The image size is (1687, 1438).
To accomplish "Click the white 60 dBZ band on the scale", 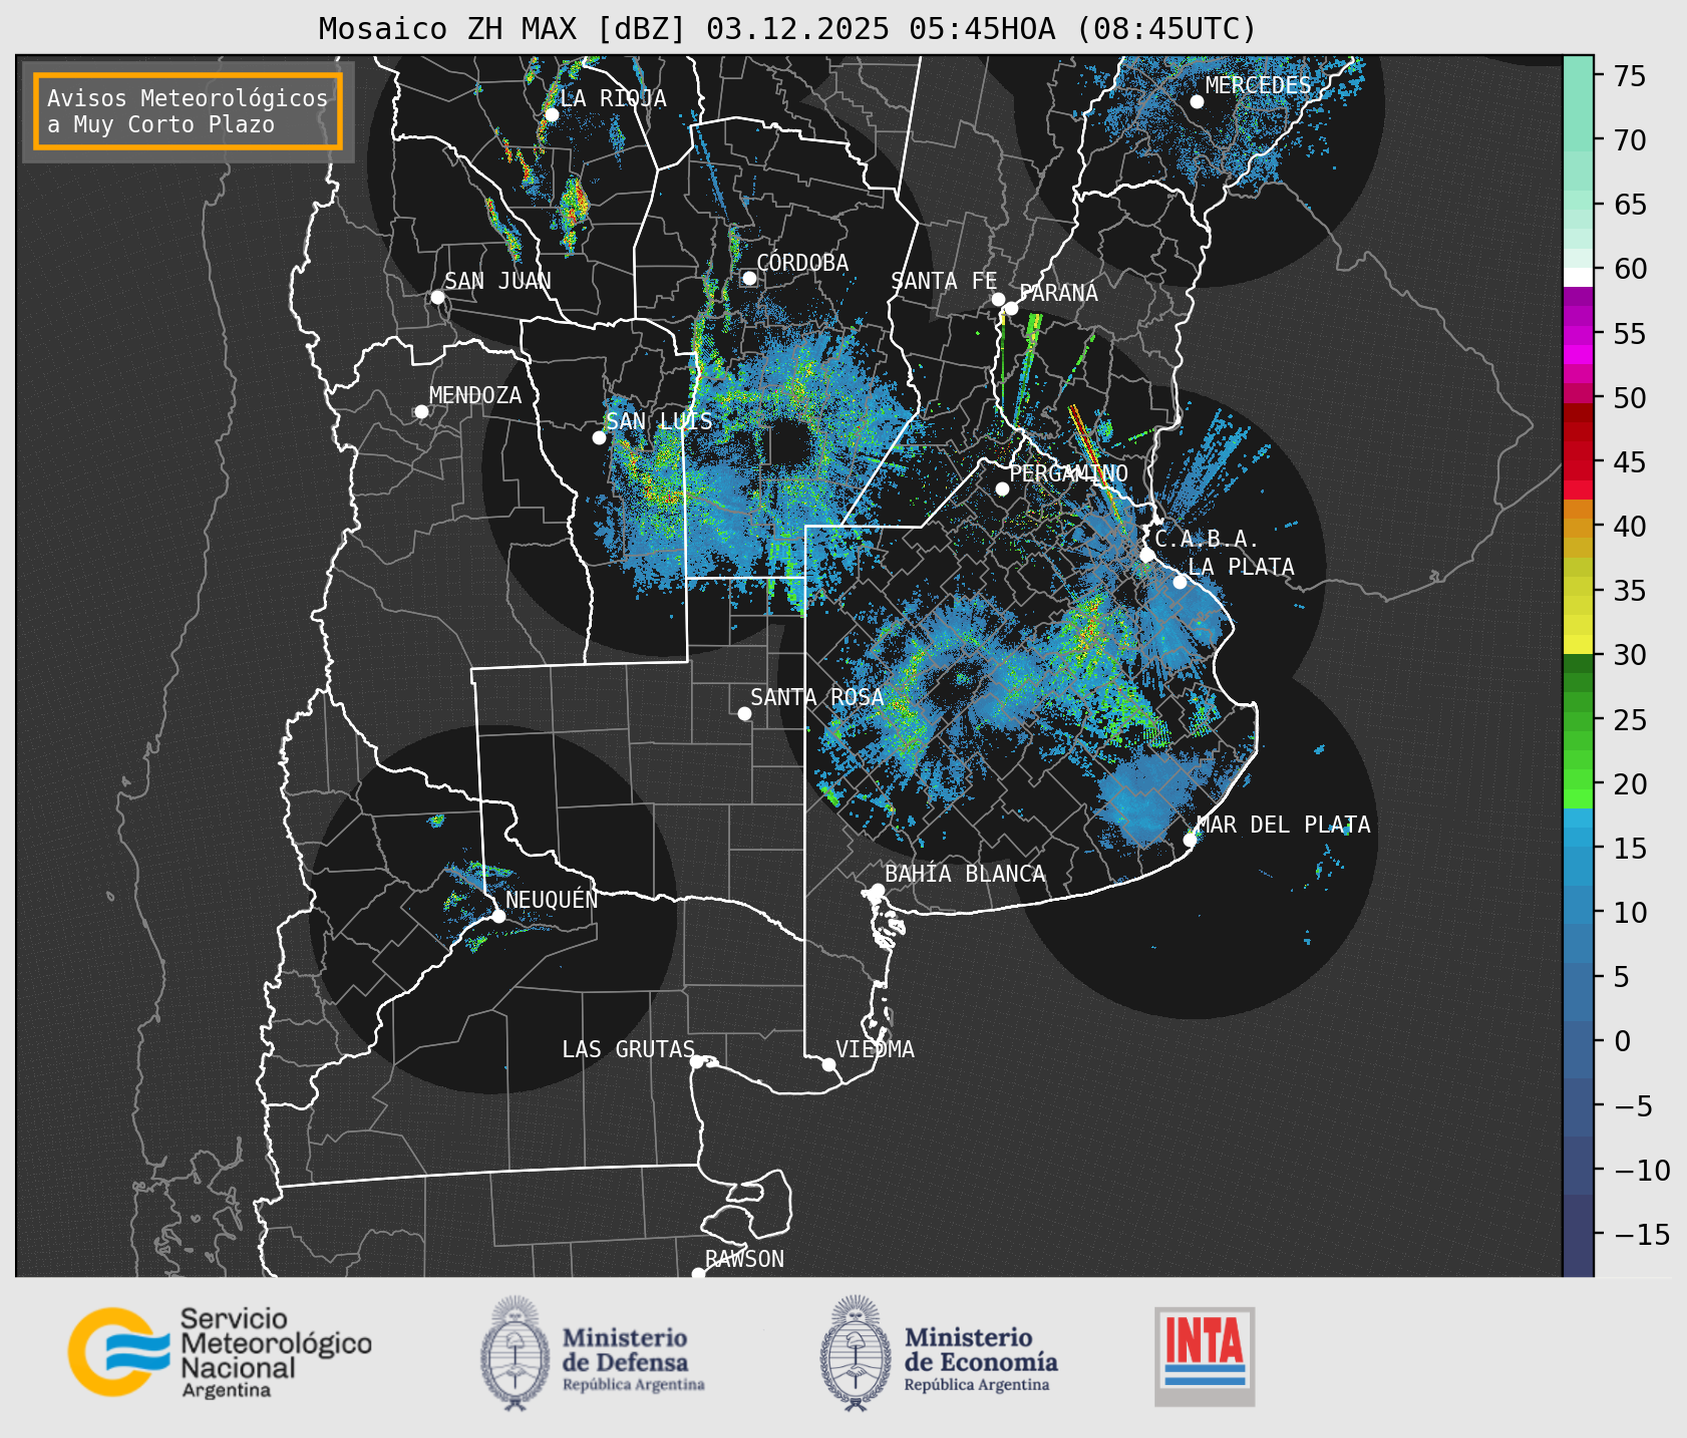I will (1578, 277).
